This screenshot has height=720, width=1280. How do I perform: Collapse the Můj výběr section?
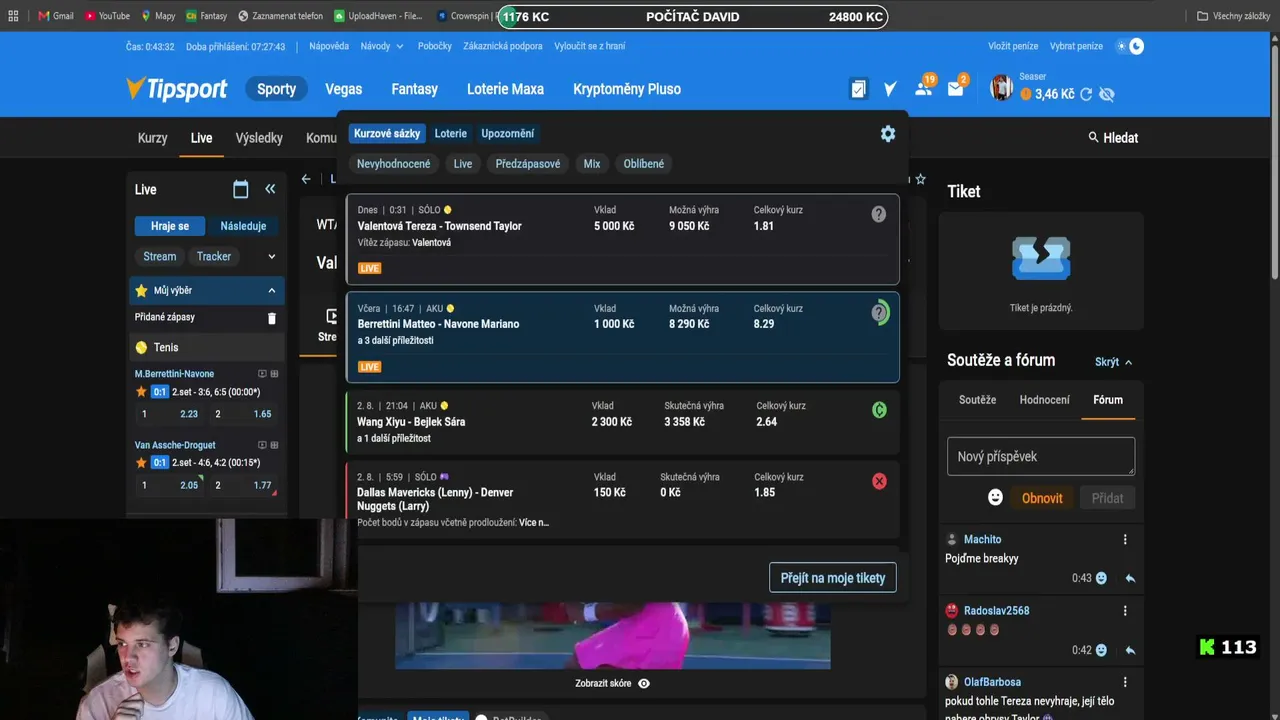[x=271, y=291]
